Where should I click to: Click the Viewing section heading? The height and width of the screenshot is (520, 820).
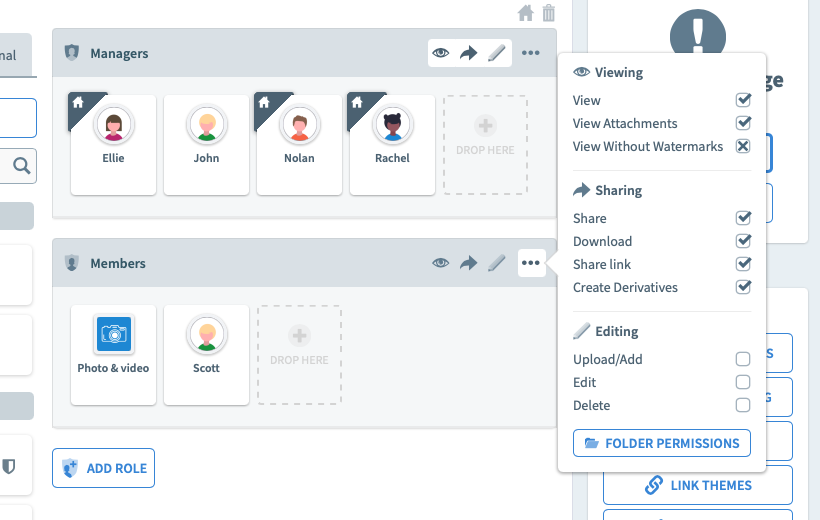pos(619,72)
